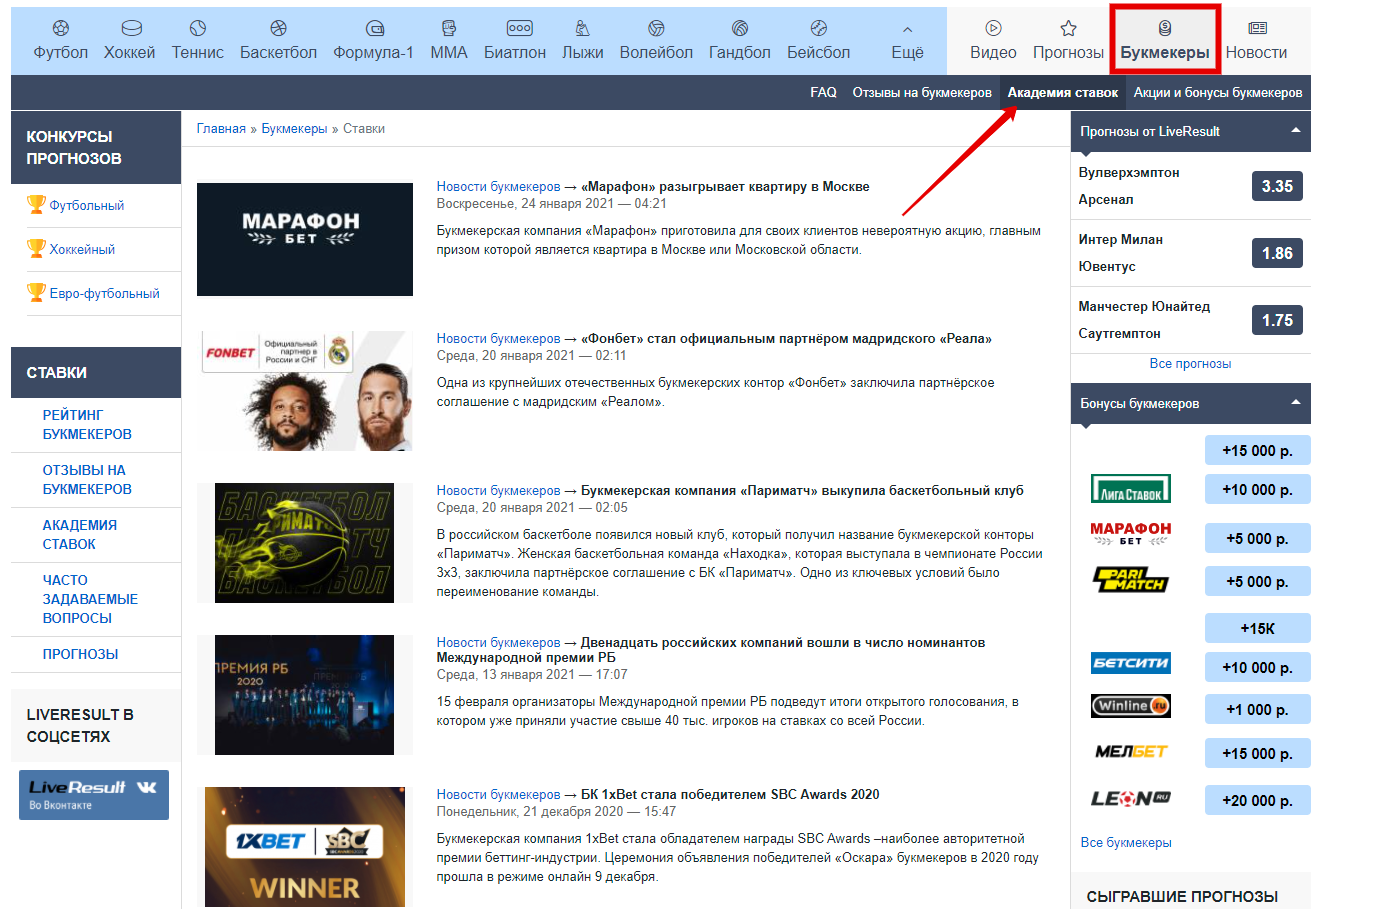Expand the Ещё sports menu
This screenshot has height=909, width=1377.
tap(907, 41)
